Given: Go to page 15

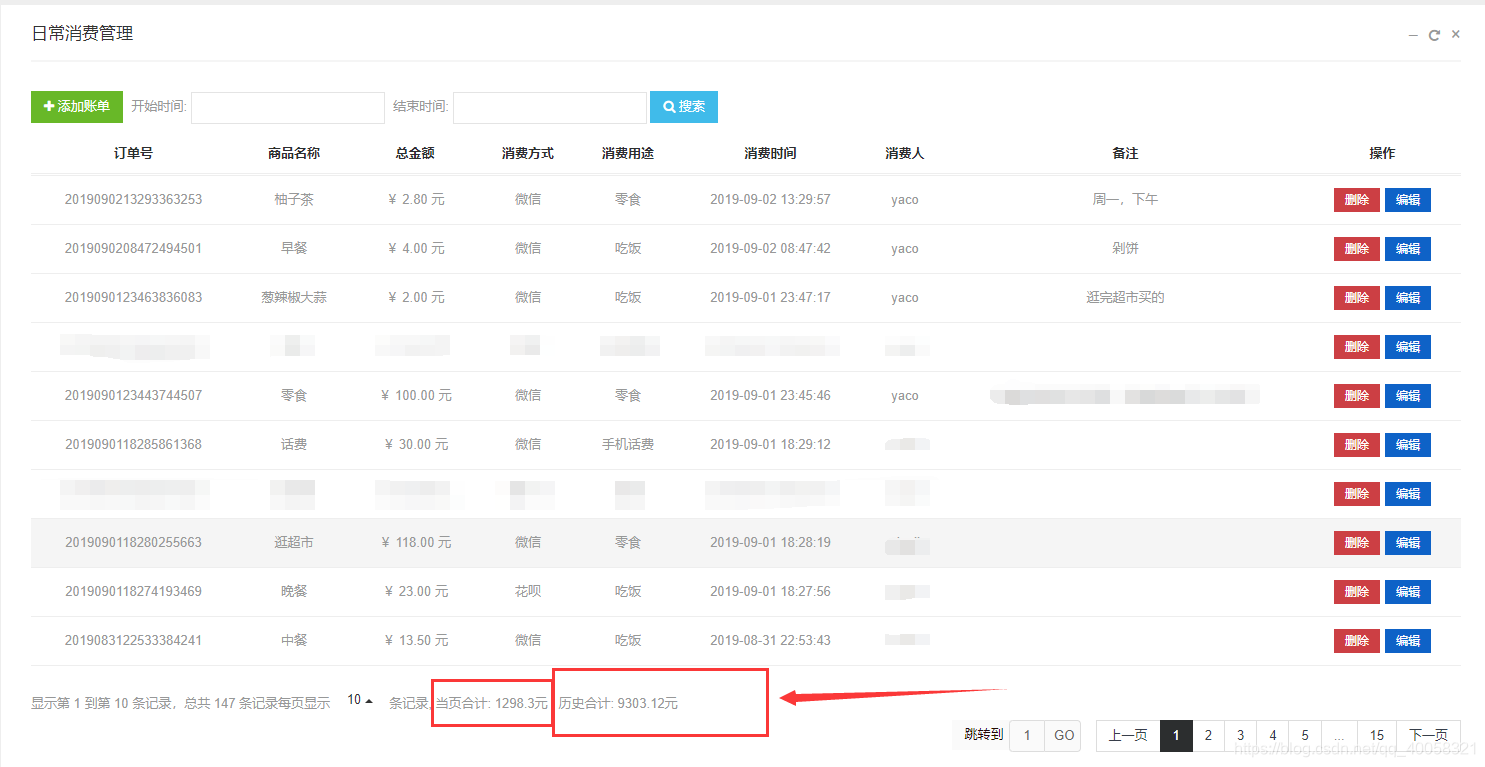Looking at the screenshot, I should (x=1377, y=735).
